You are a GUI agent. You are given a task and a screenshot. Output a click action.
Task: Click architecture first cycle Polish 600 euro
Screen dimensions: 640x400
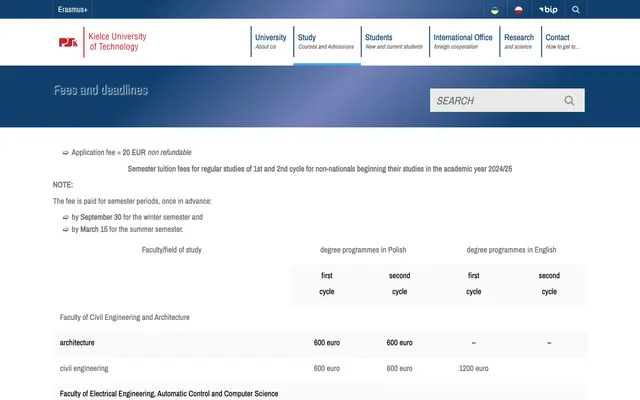[x=327, y=343]
